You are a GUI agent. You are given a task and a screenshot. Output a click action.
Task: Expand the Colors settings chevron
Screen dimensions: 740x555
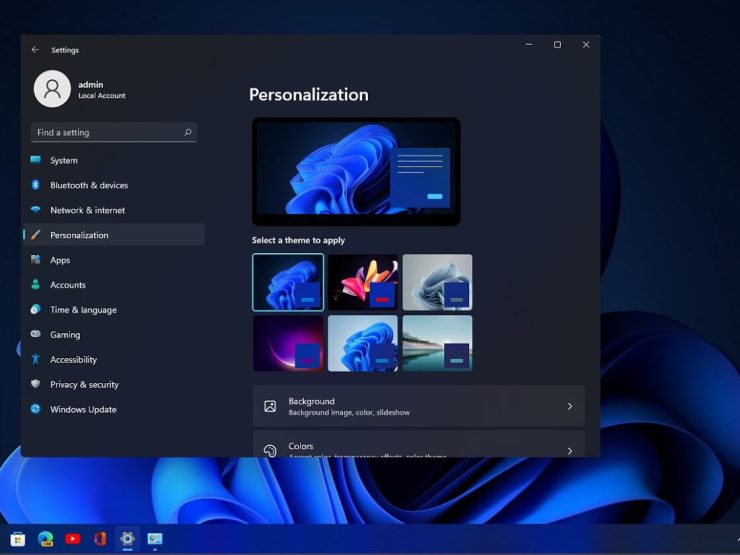[x=570, y=451]
